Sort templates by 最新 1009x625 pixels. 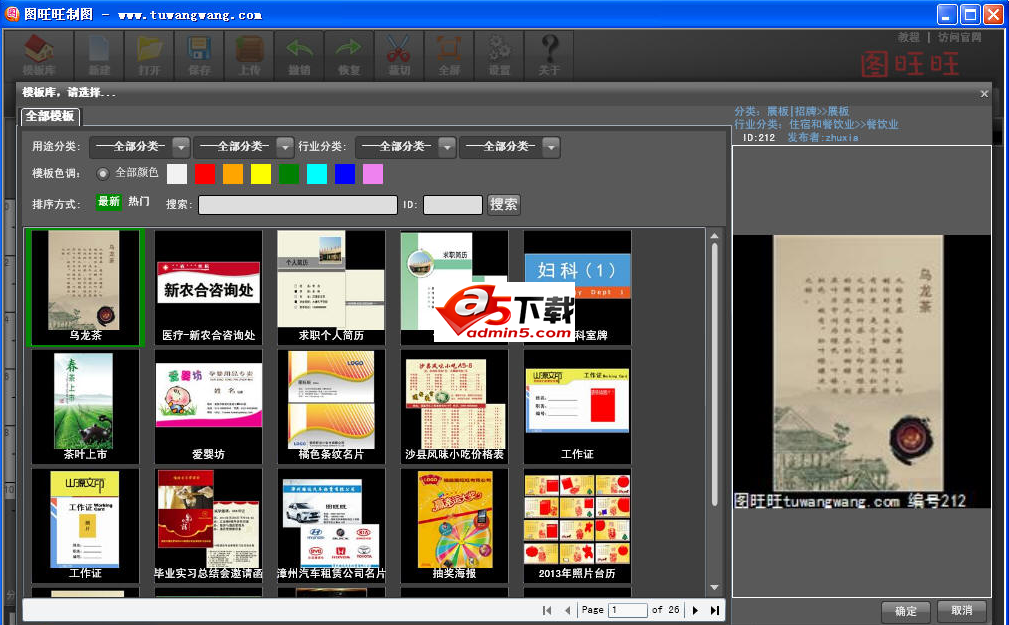pos(108,202)
